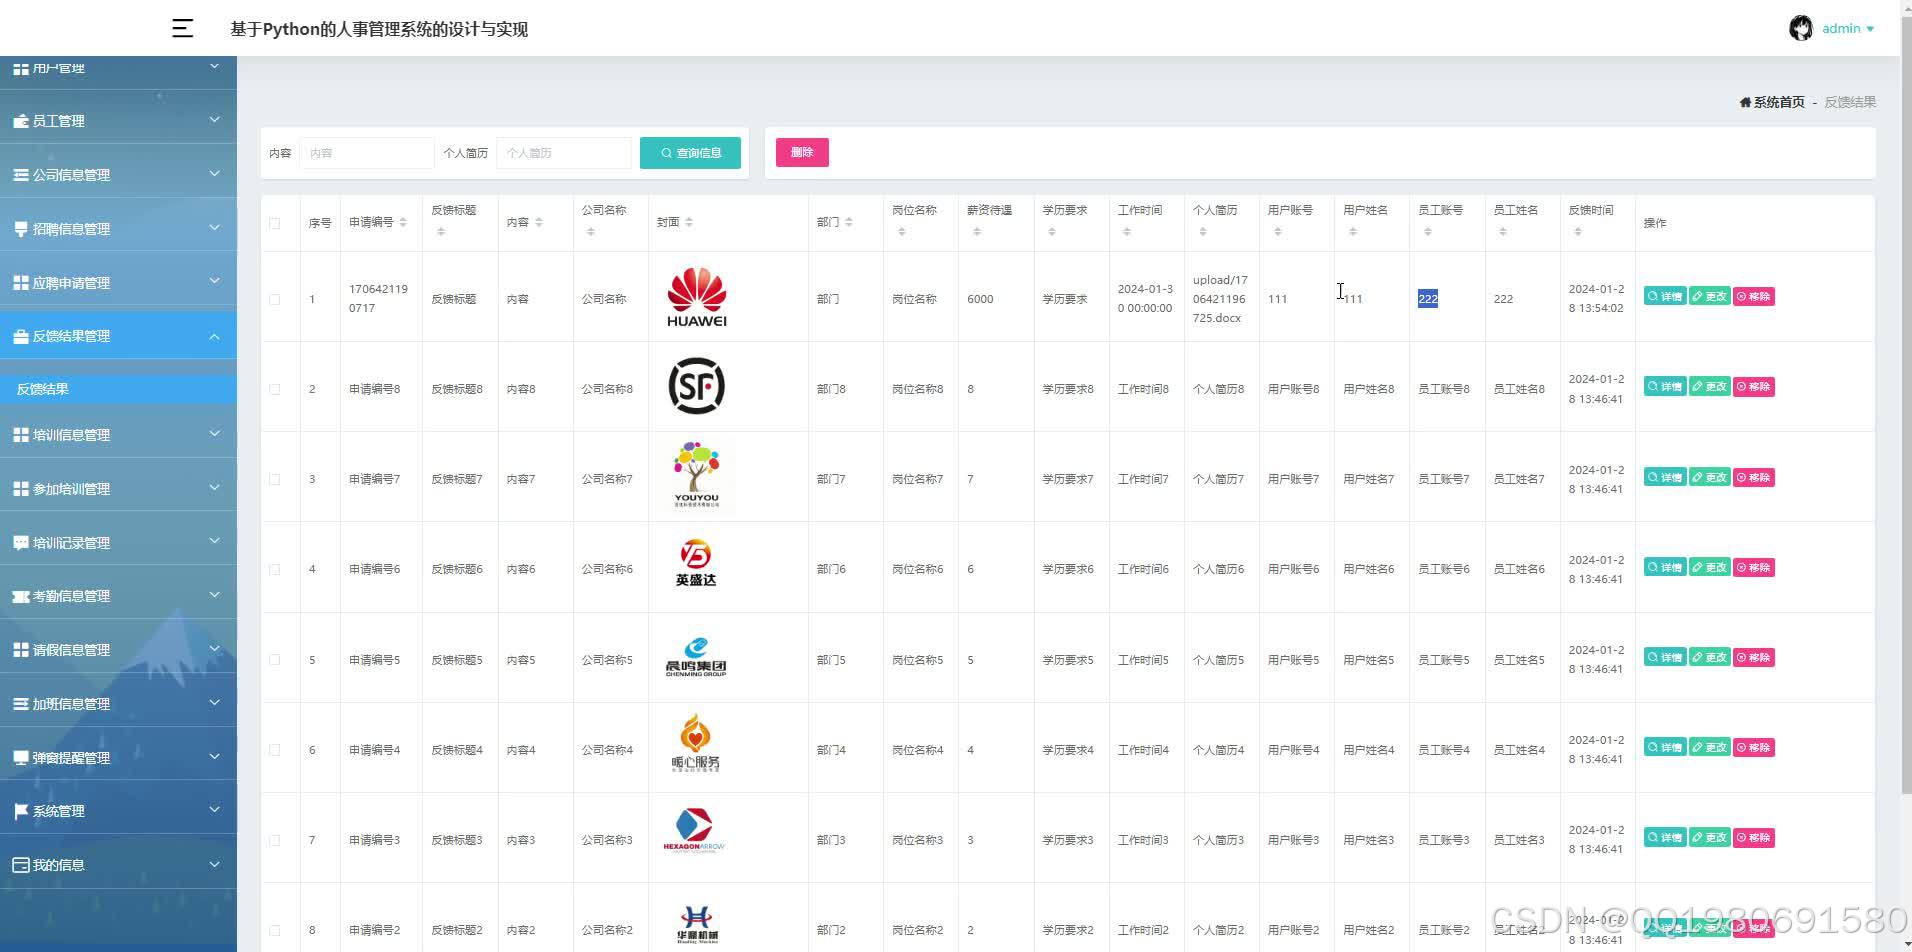The width and height of the screenshot is (1912, 952).
Task: Click the 招聘信息管理 sidebar icon
Action: tap(20, 229)
